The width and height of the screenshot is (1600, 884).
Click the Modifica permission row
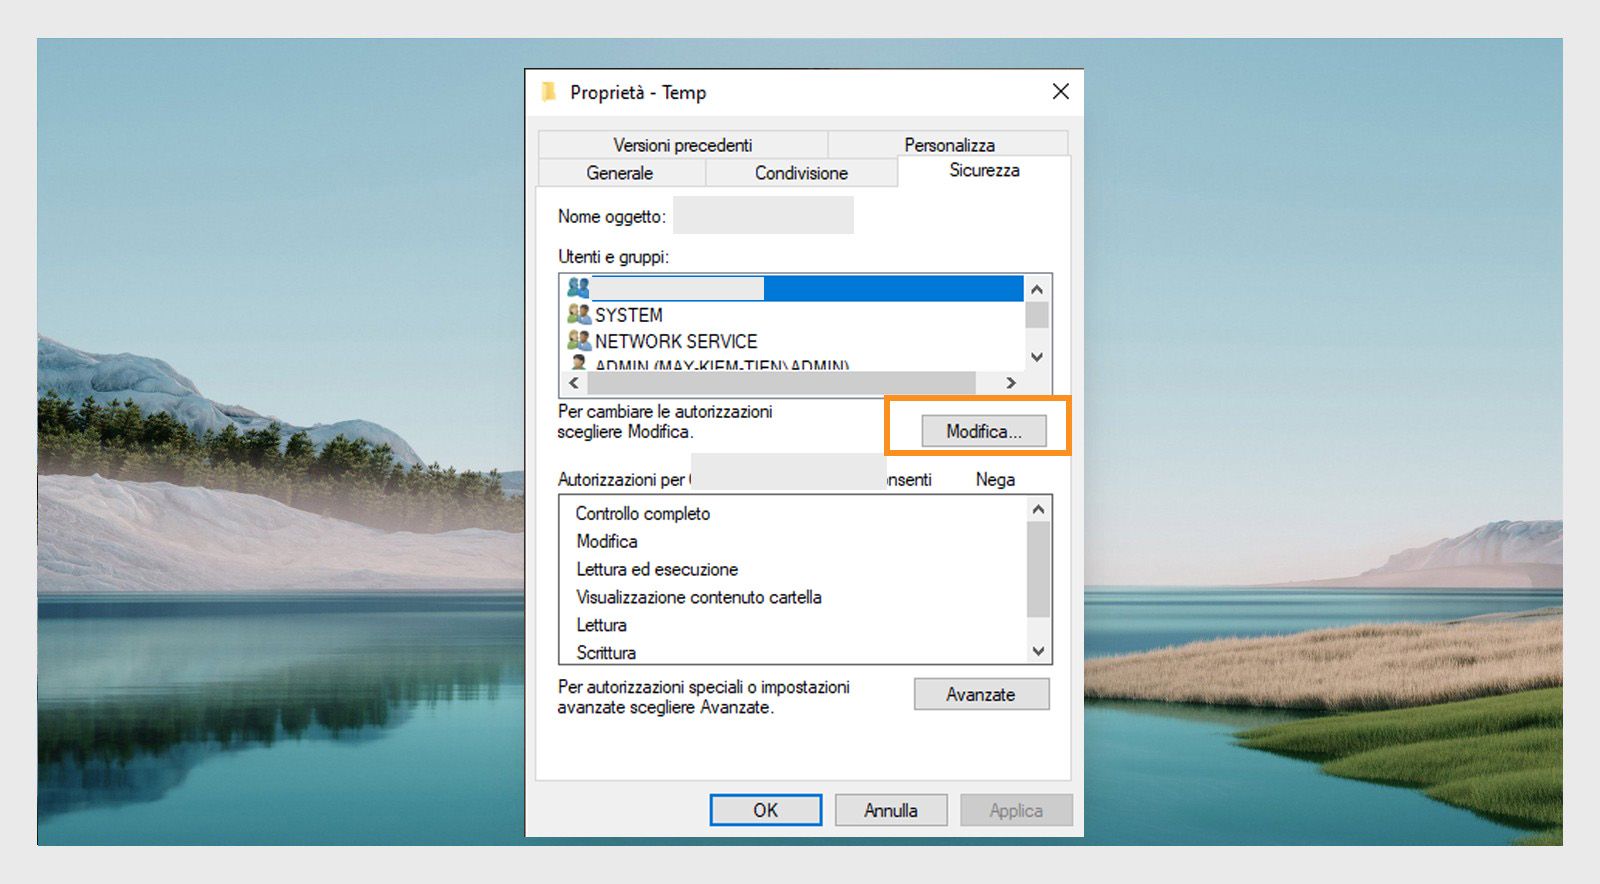607,541
